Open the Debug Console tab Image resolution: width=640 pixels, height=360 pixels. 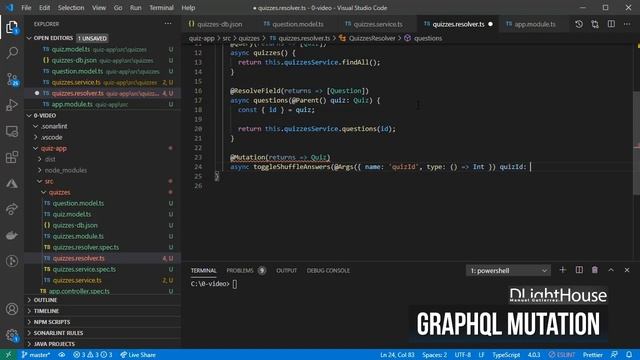coord(328,271)
